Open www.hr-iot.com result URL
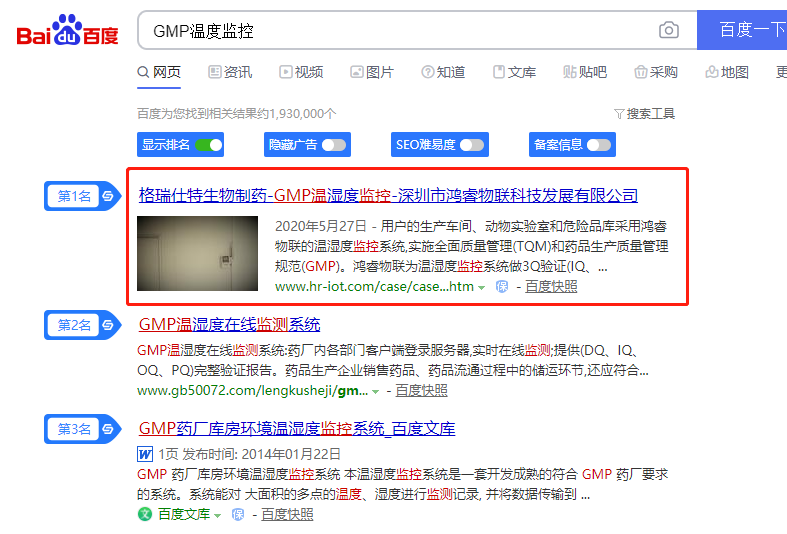787x534 pixels. coord(374,287)
